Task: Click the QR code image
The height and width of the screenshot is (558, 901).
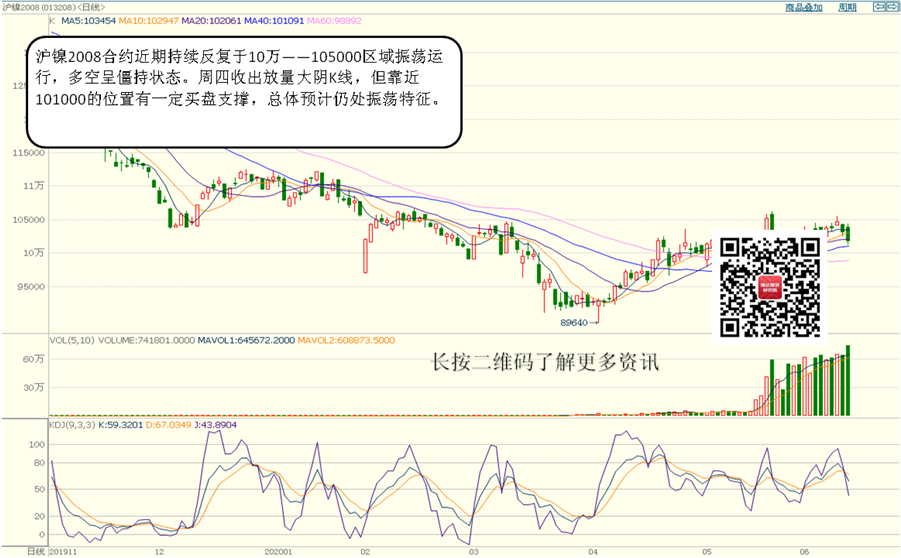Action: [770, 285]
